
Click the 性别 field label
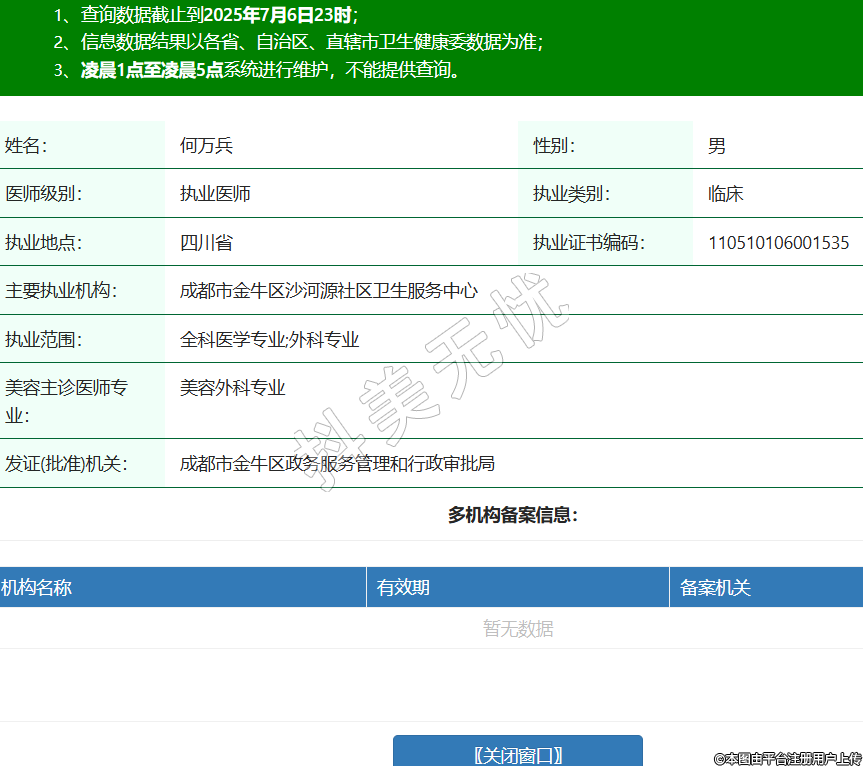554,146
